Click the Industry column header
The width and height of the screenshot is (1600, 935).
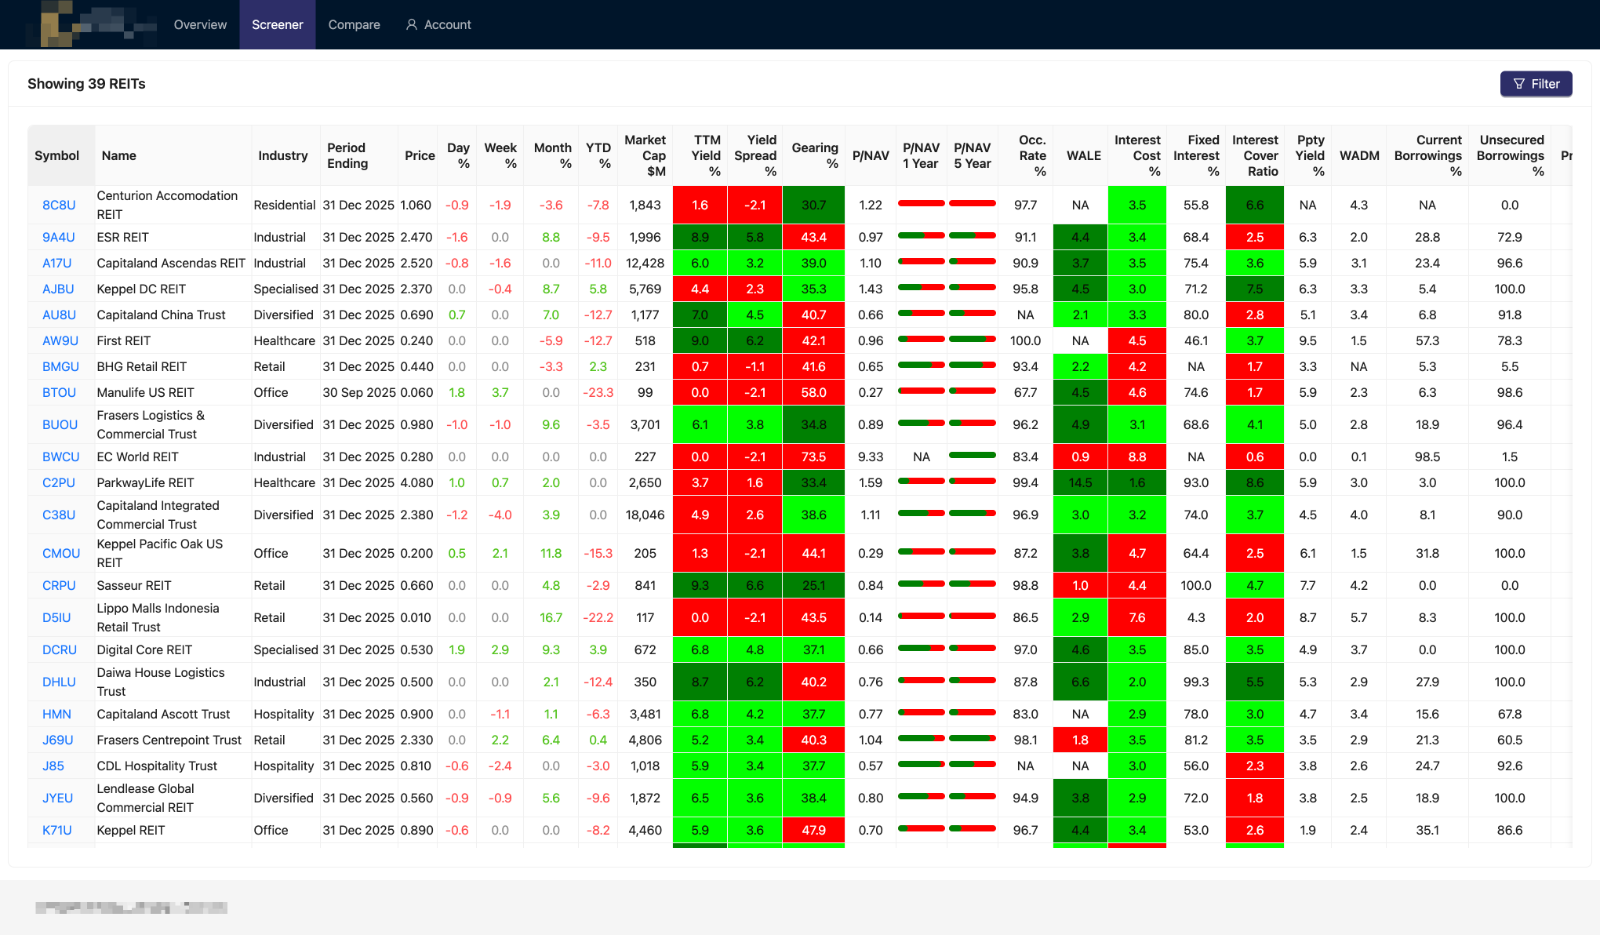pyautogui.click(x=283, y=156)
